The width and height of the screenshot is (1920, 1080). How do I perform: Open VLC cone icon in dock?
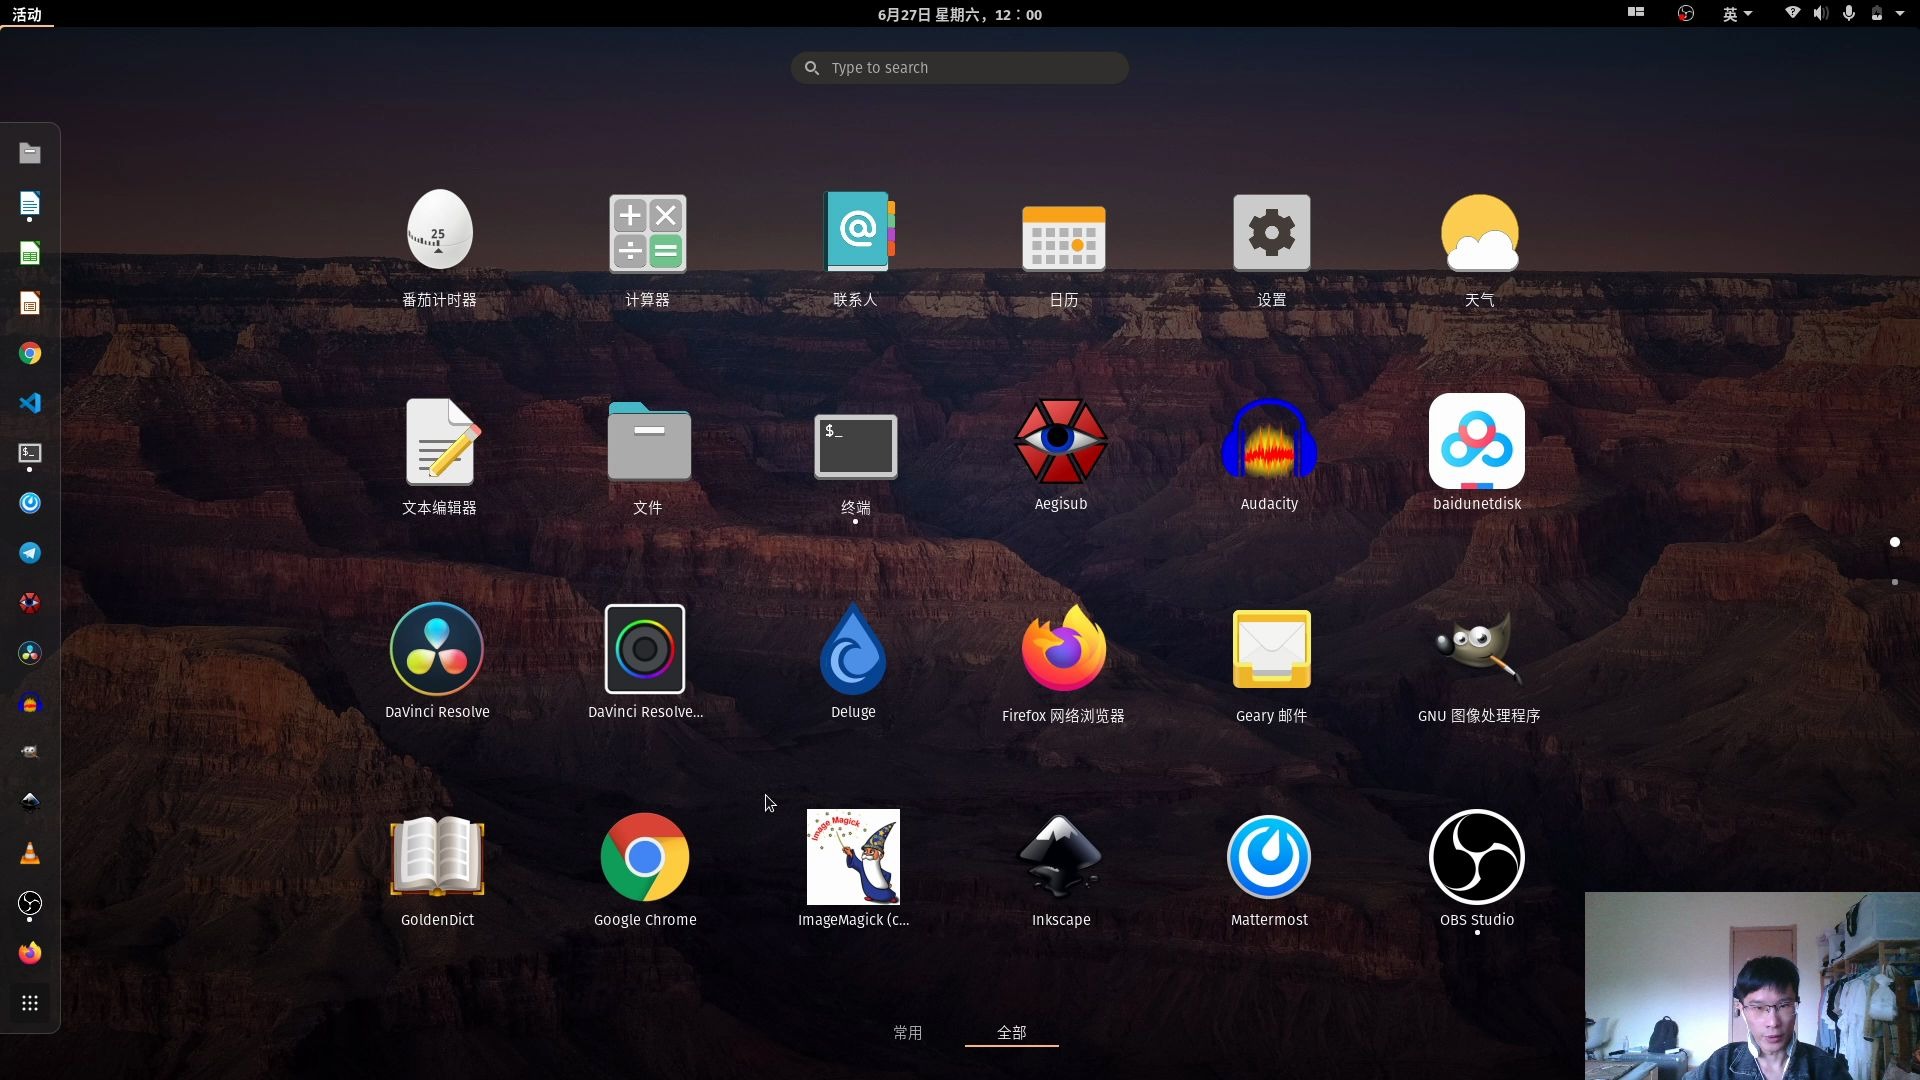[x=30, y=853]
